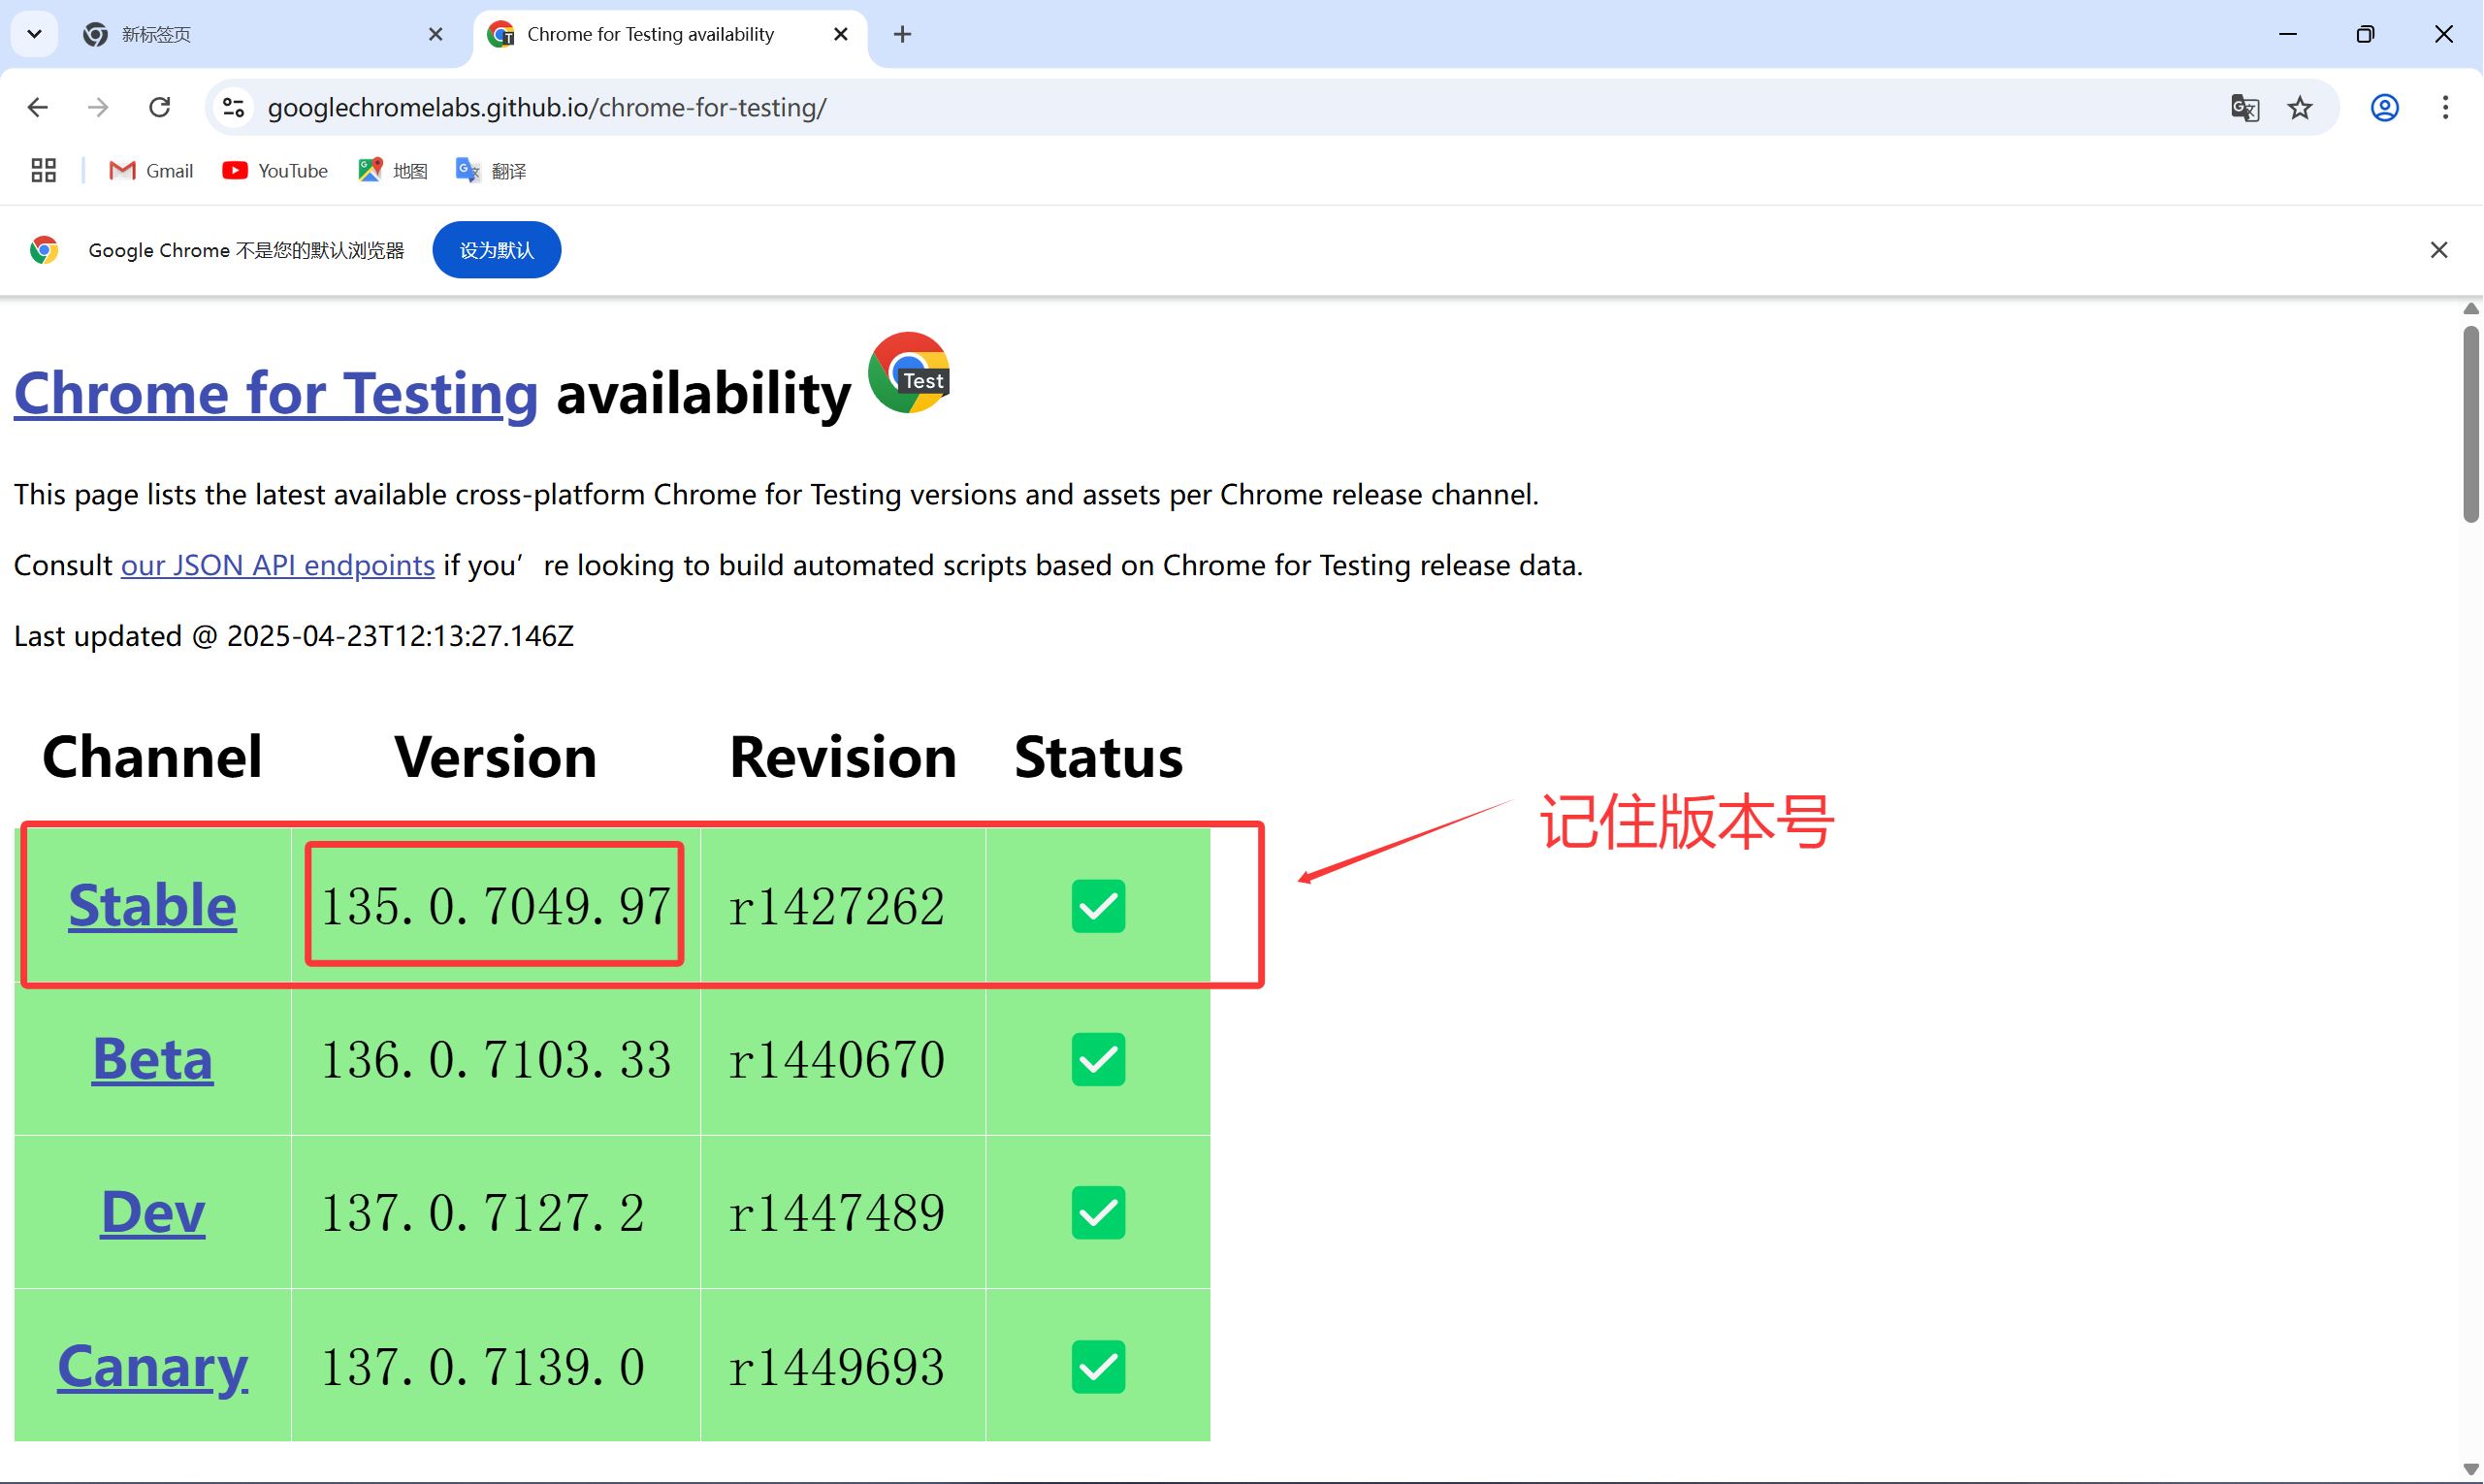Click the browser back arrow

pyautogui.click(x=38, y=107)
